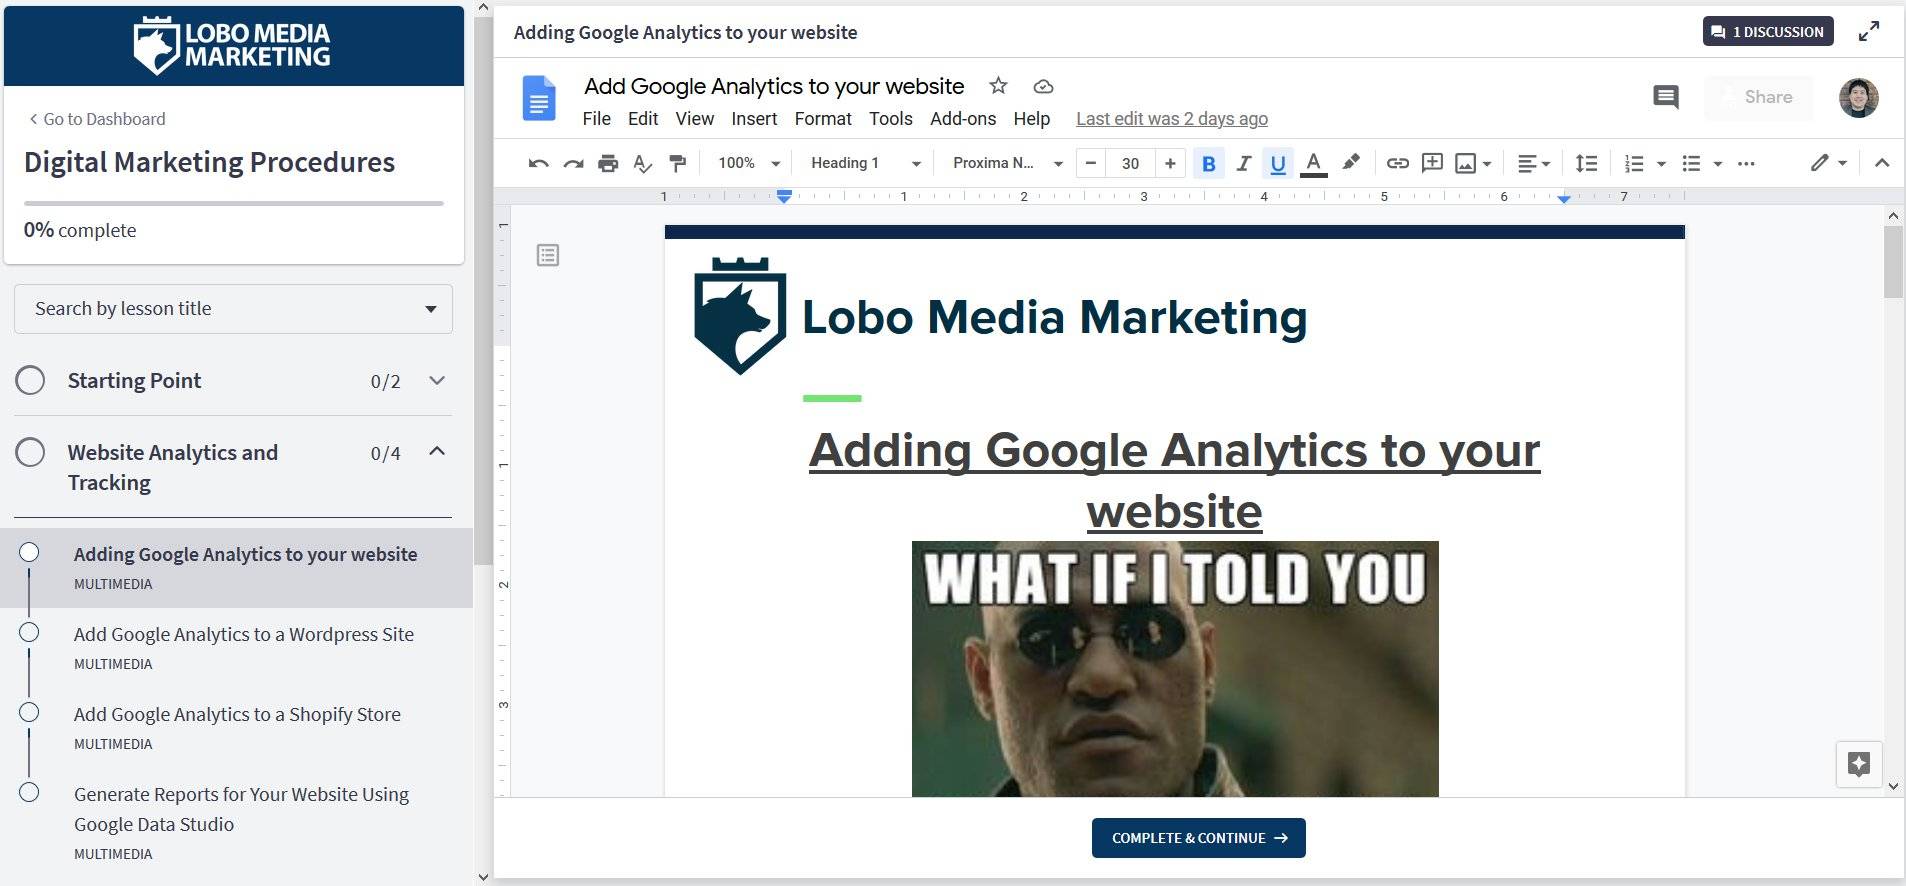Image resolution: width=1906 pixels, height=886 pixels.
Task: Hide the menus with the collapse arrow
Action: pos(1882,163)
